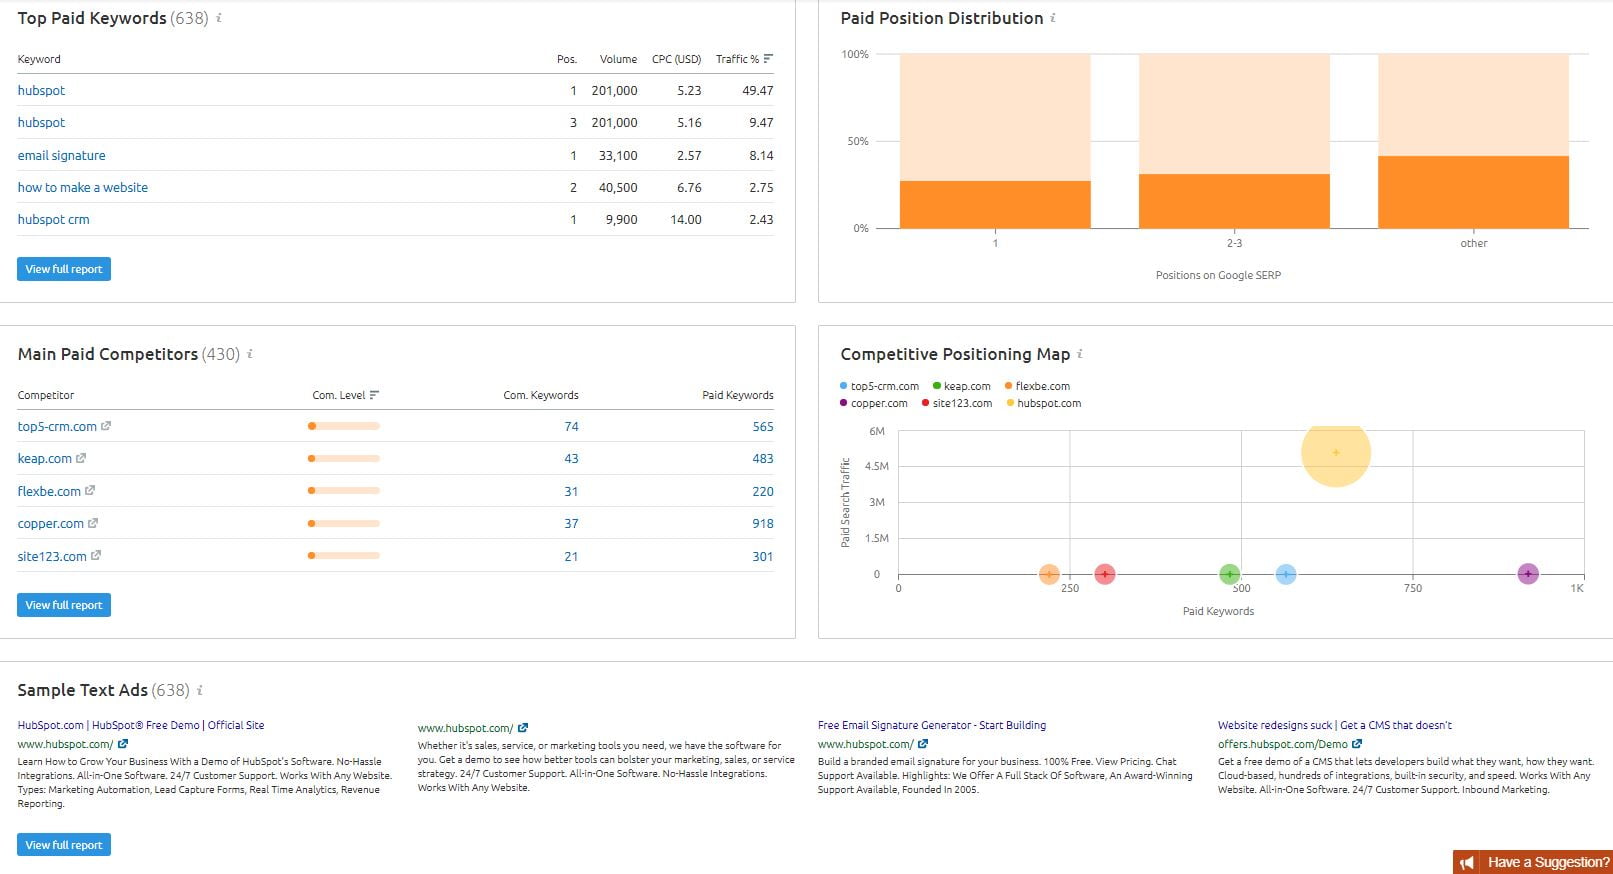Toggle site123.com in the map legend
The width and height of the screenshot is (1613, 874).
957,403
